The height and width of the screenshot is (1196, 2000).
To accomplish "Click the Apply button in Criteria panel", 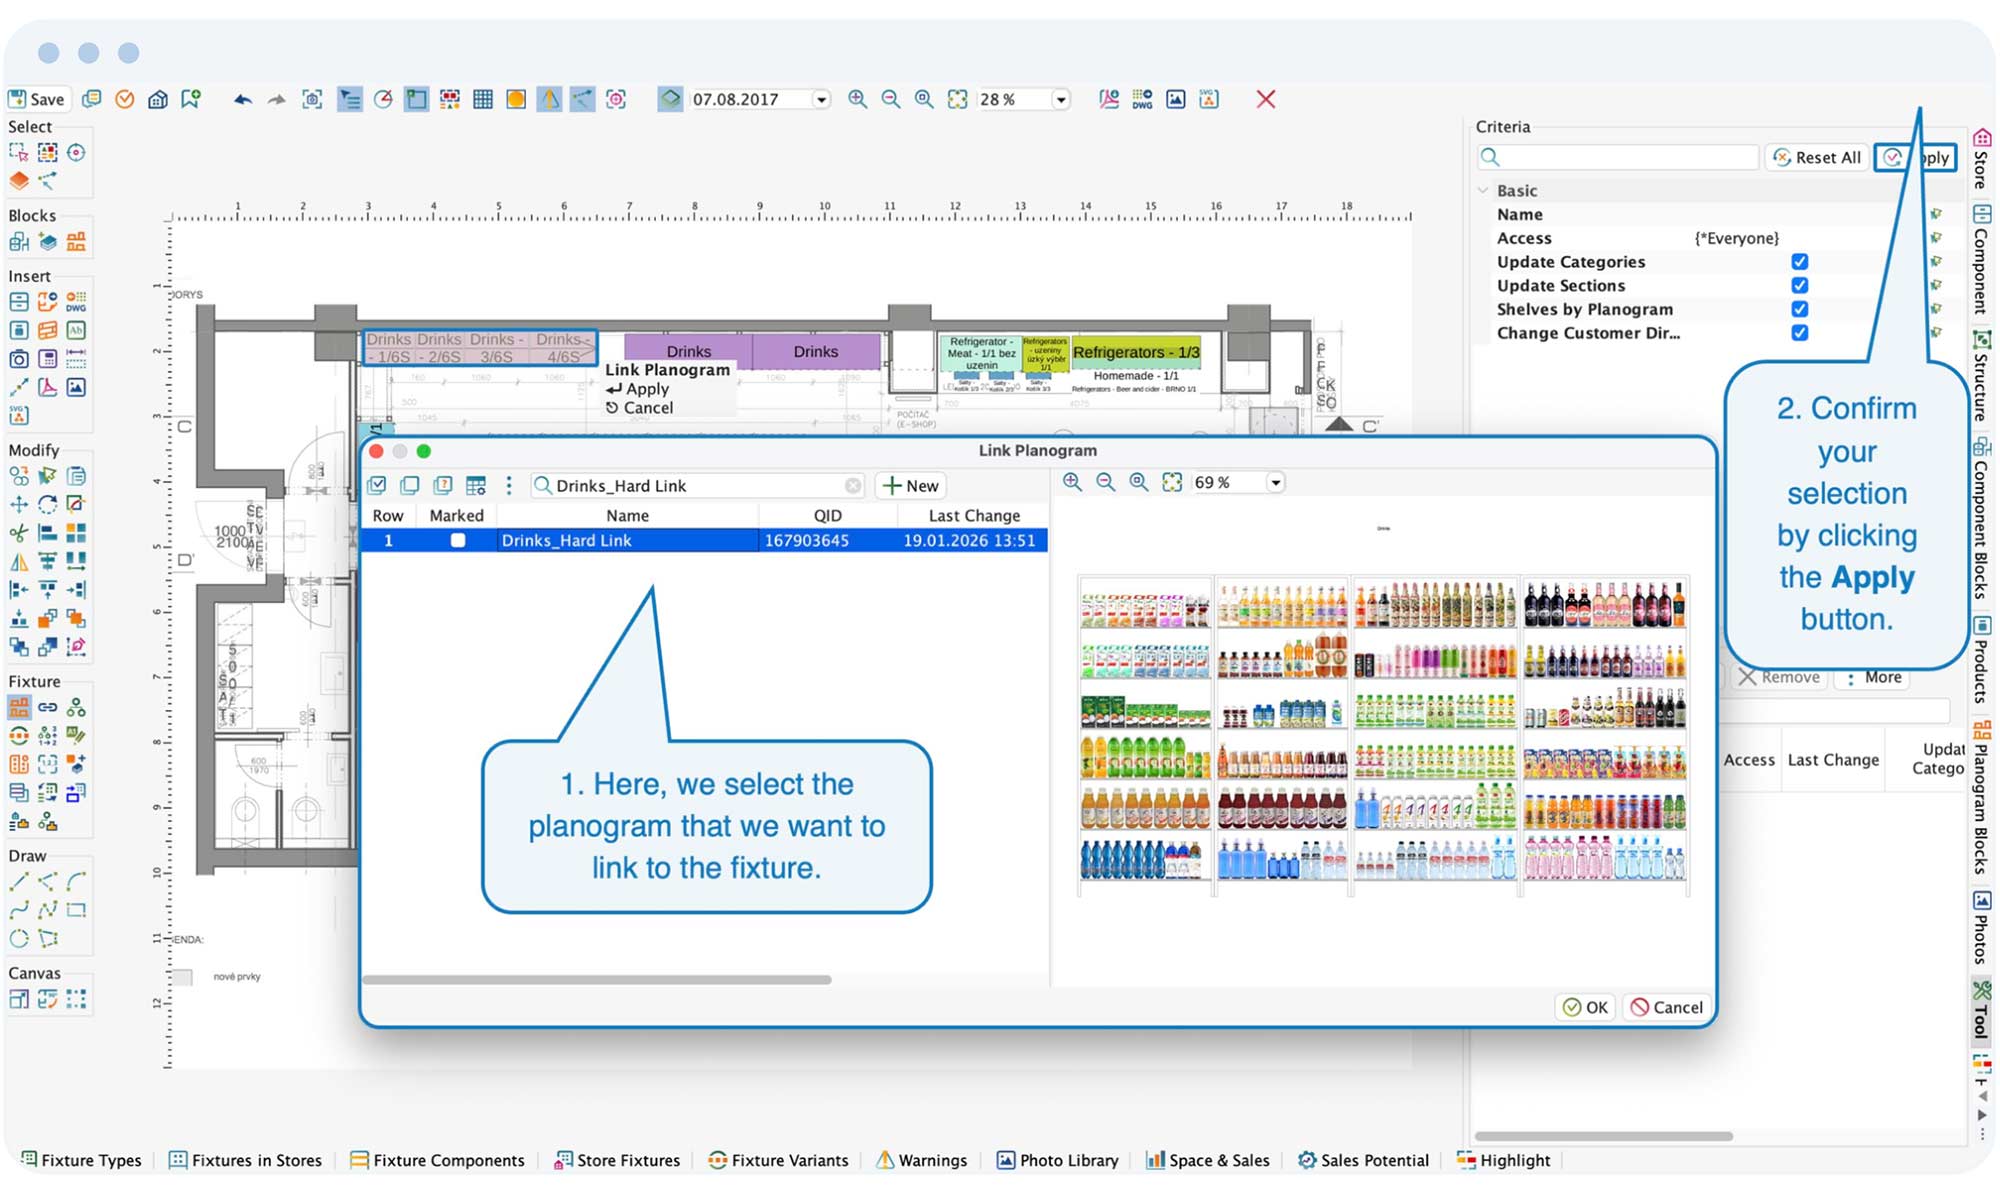I will click(1915, 157).
